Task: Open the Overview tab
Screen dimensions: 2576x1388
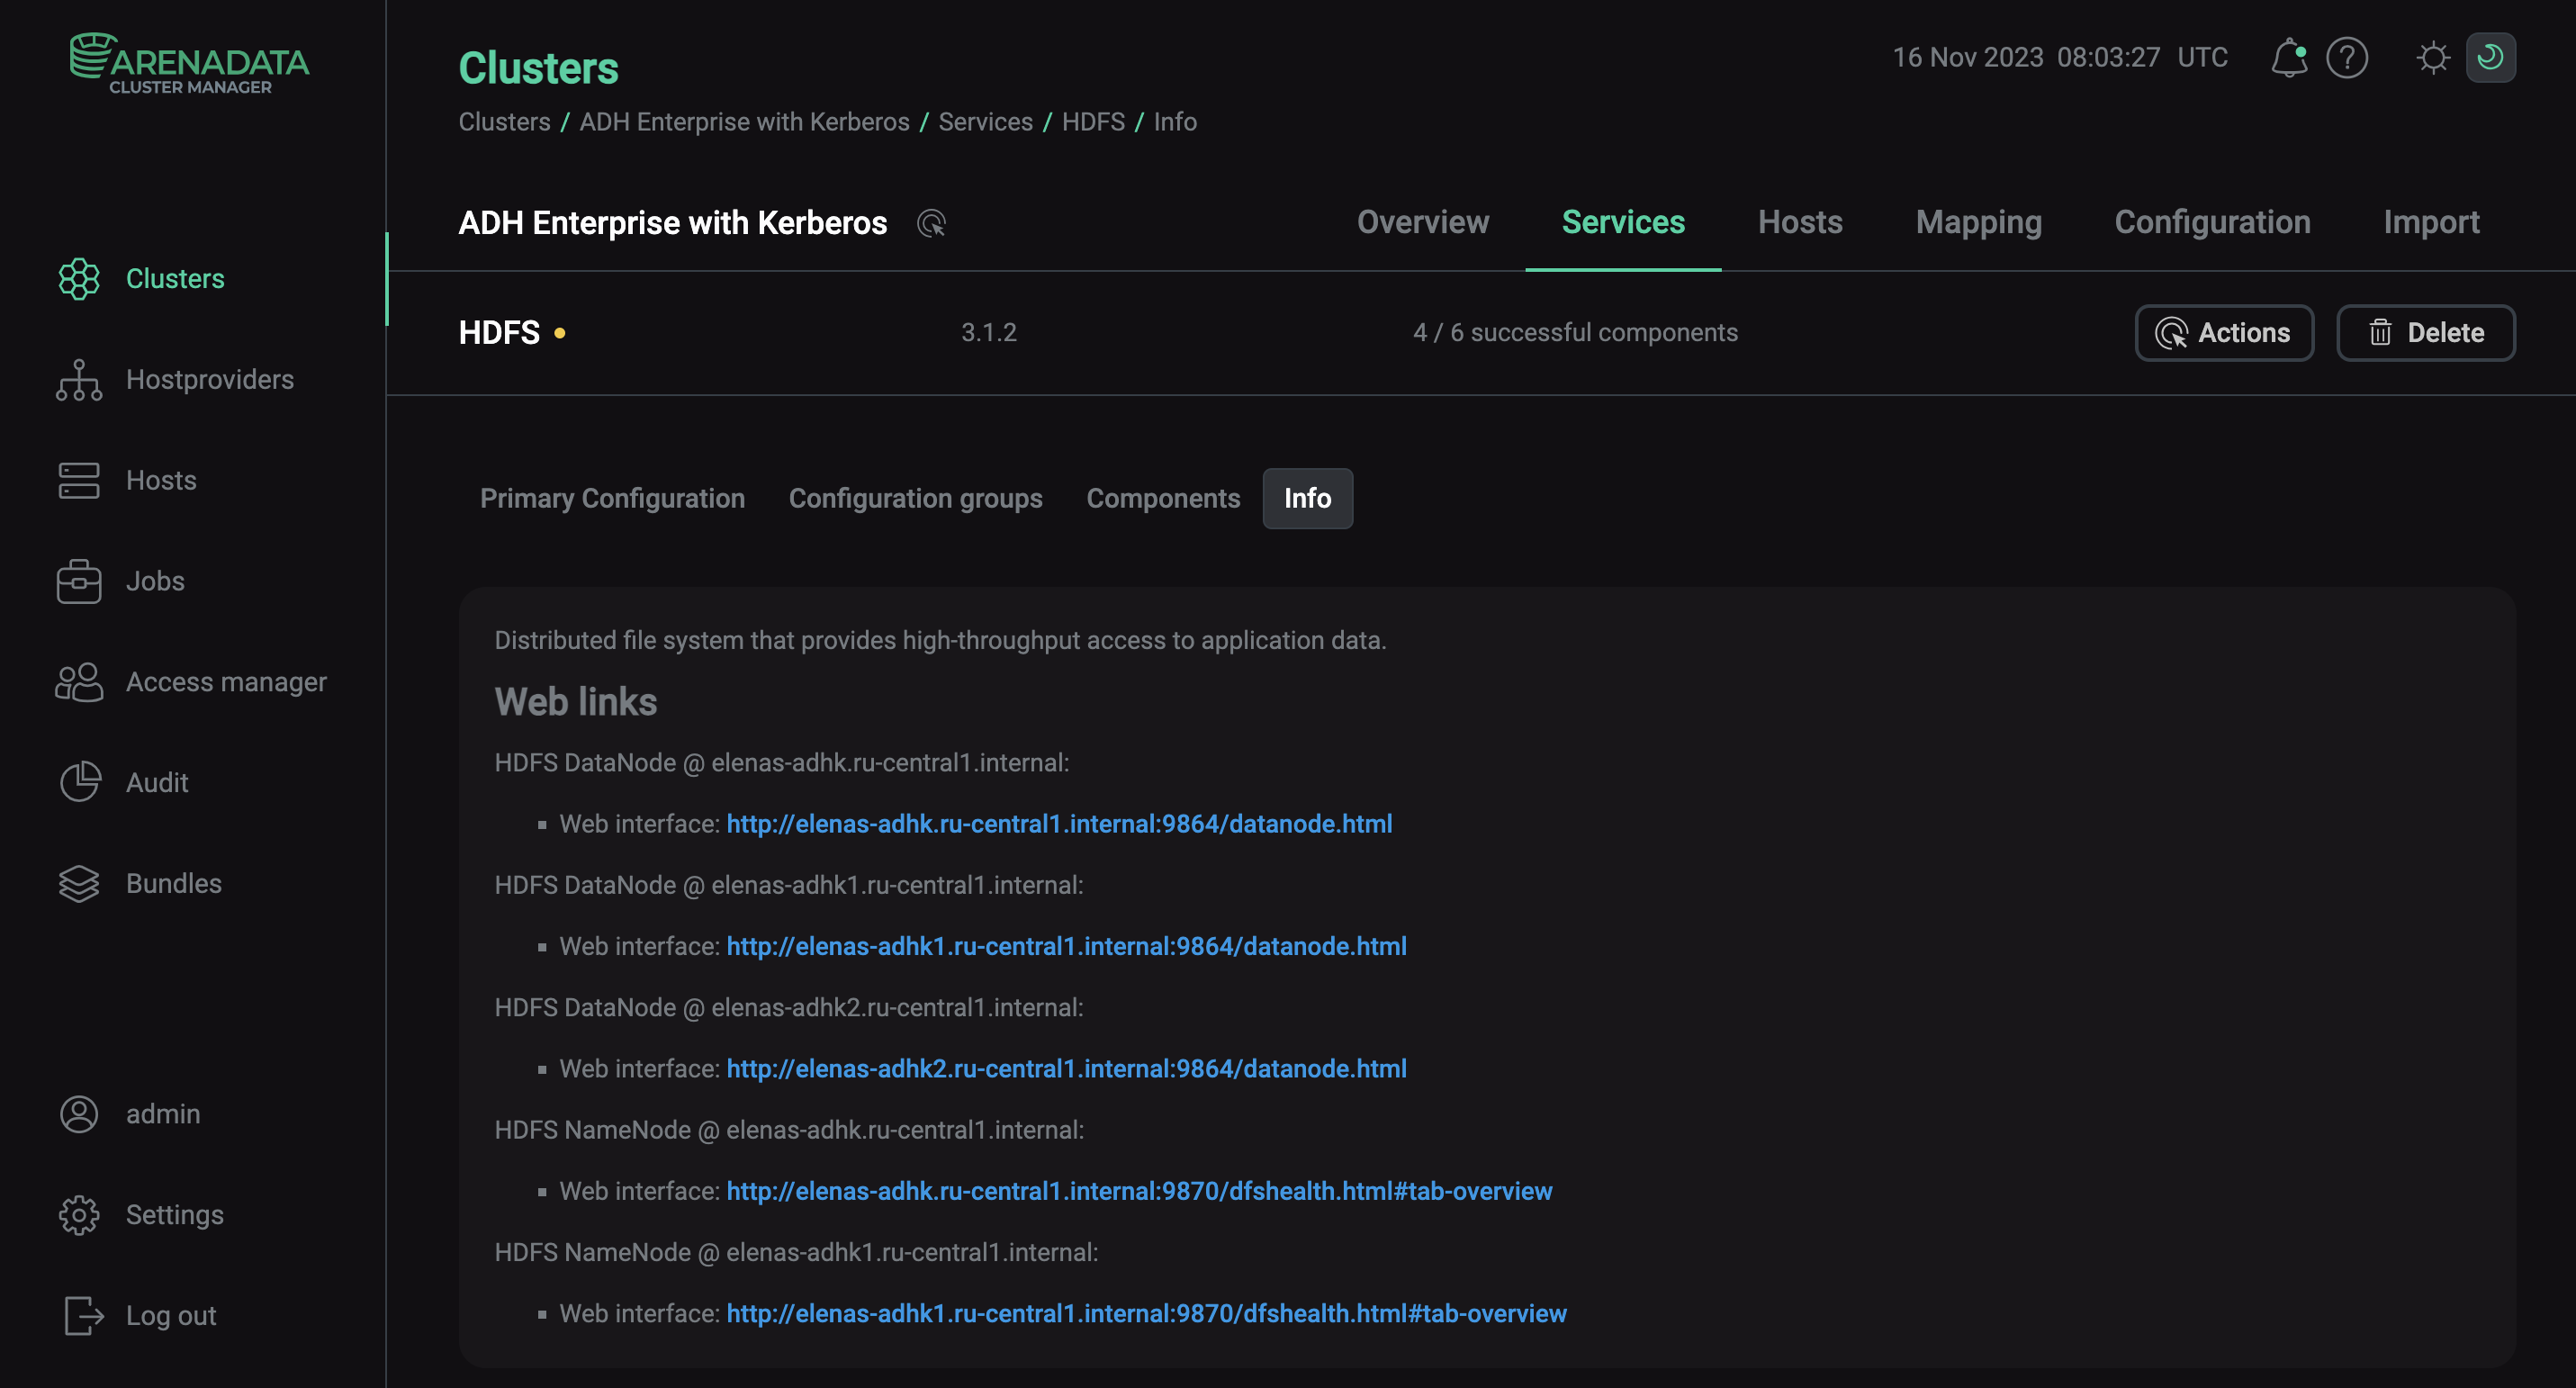Action: pos(1422,222)
